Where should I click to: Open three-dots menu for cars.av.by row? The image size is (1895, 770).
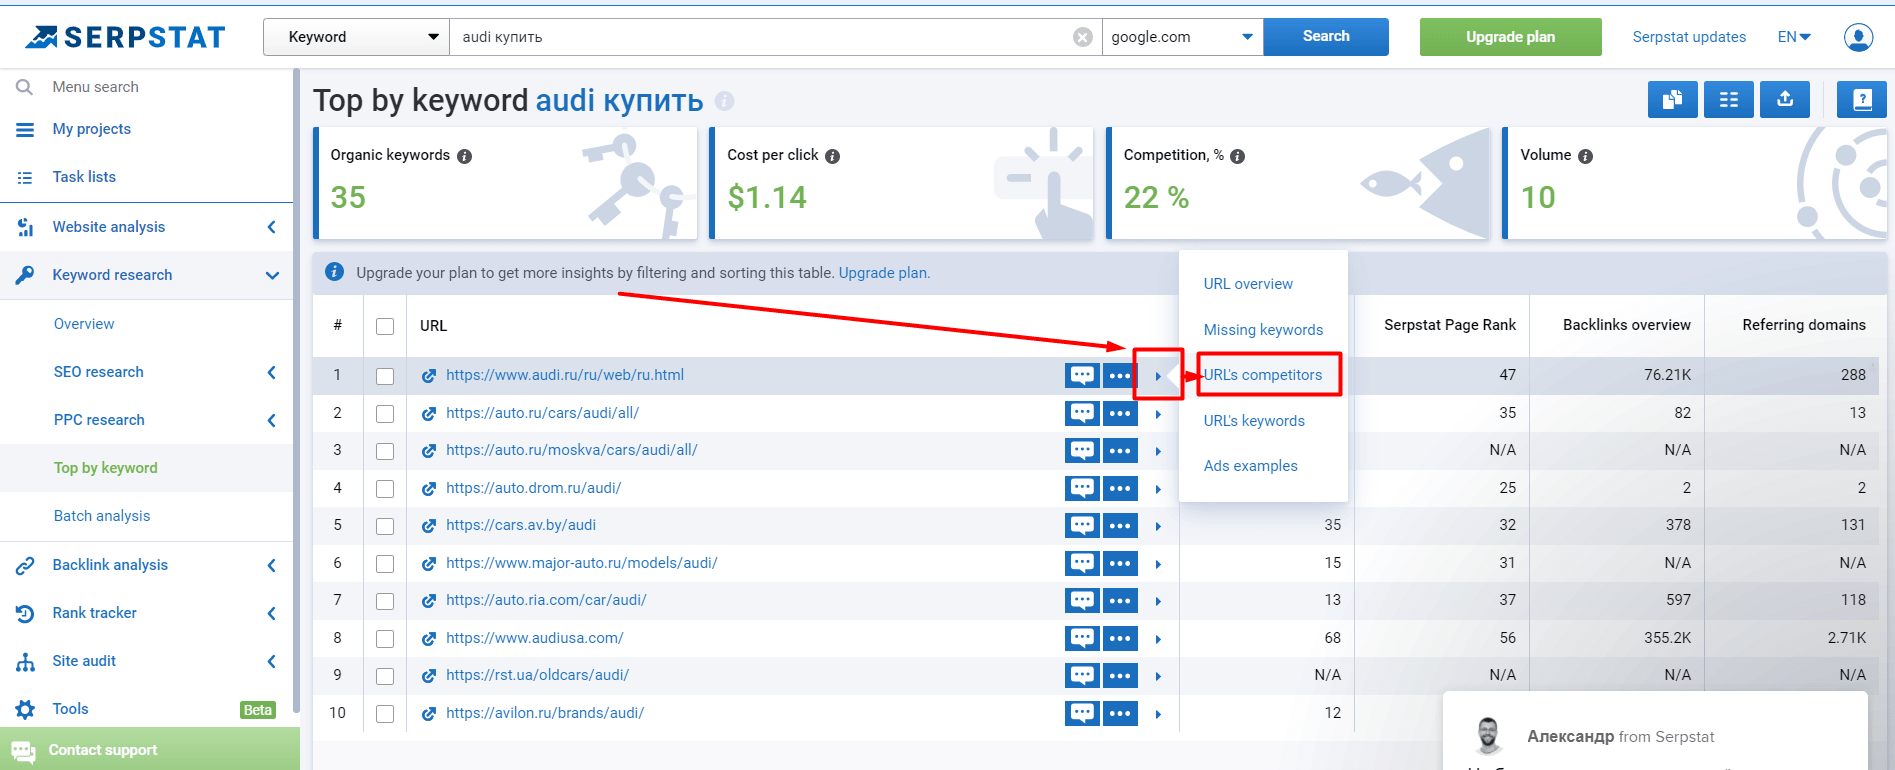click(1120, 525)
